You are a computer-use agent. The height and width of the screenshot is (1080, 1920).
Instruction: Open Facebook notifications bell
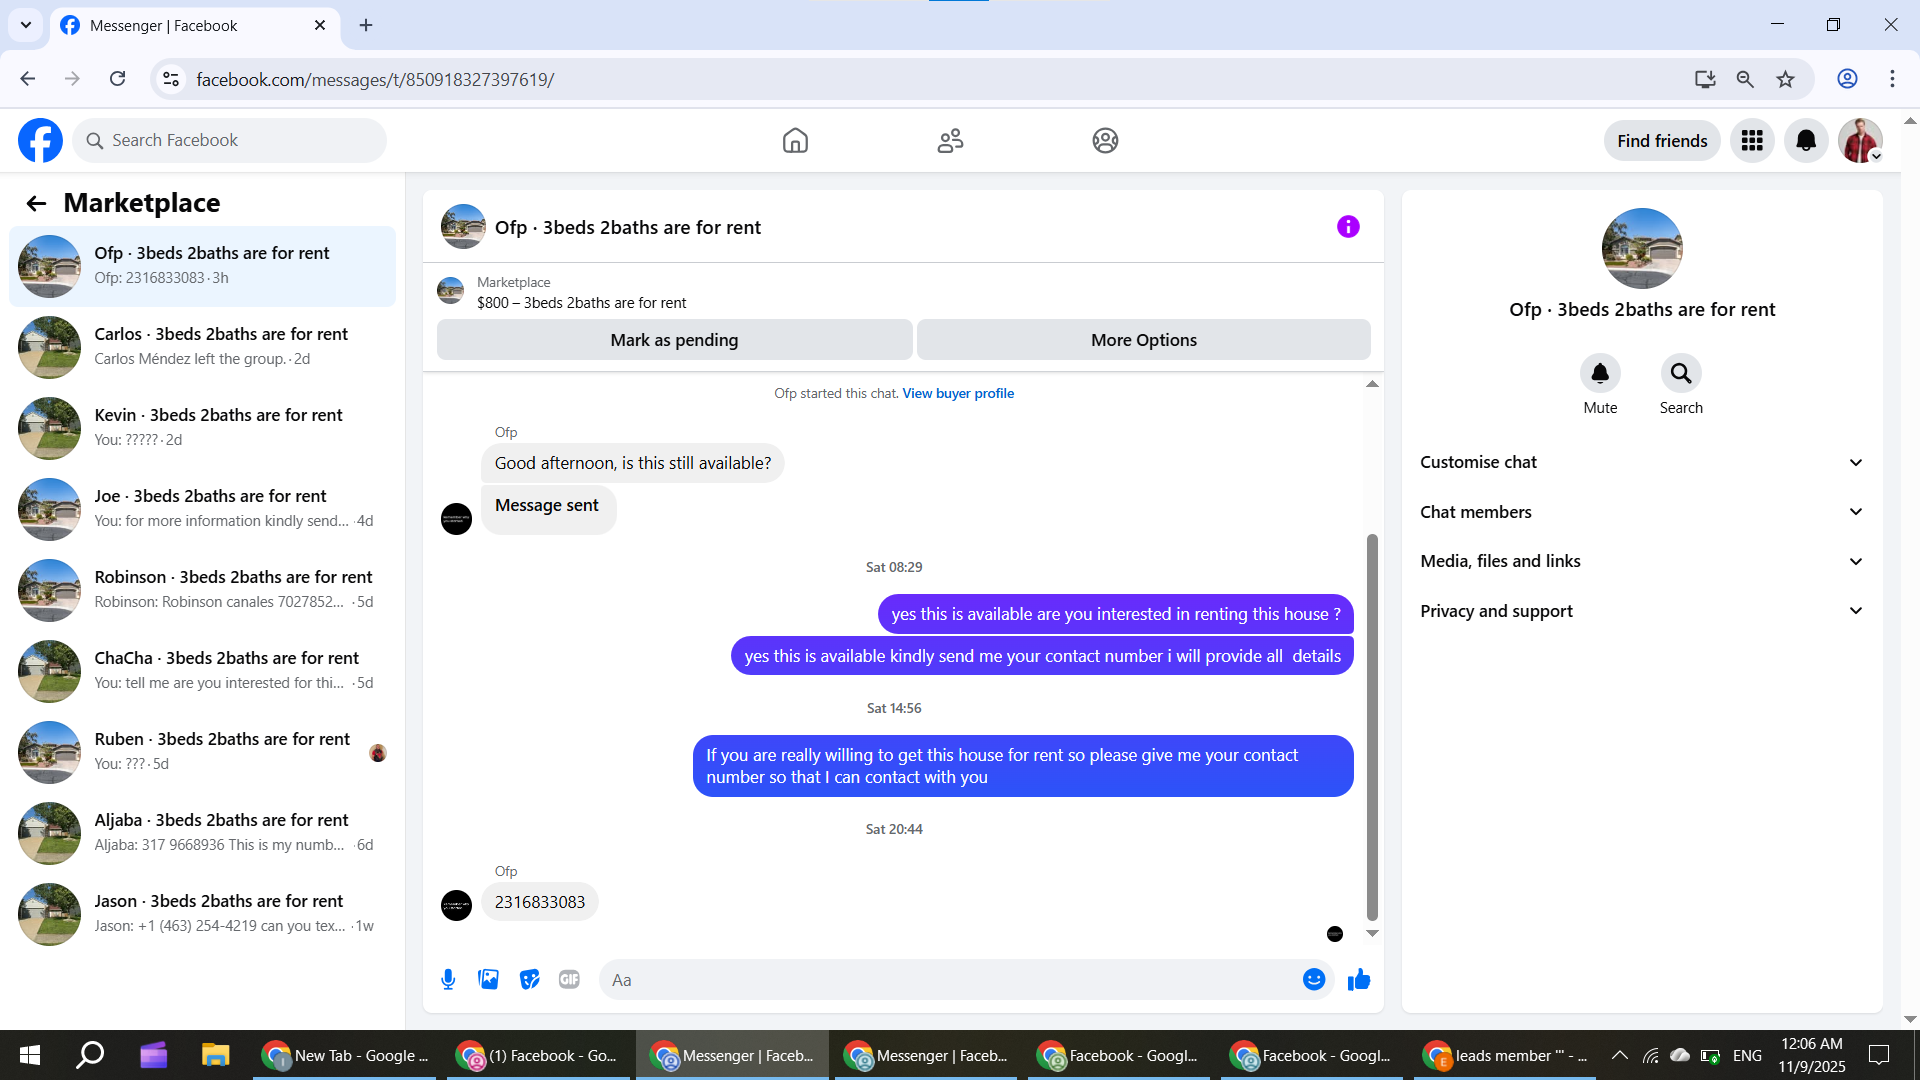[x=1806, y=141]
